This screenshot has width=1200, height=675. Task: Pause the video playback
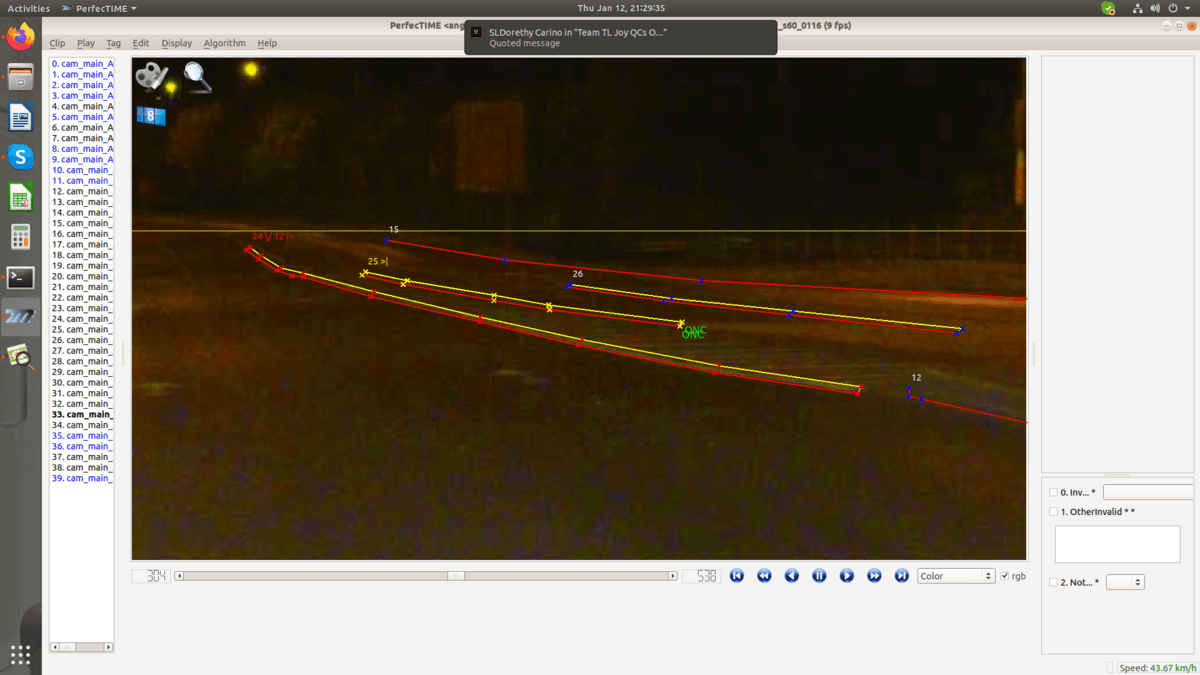819,576
